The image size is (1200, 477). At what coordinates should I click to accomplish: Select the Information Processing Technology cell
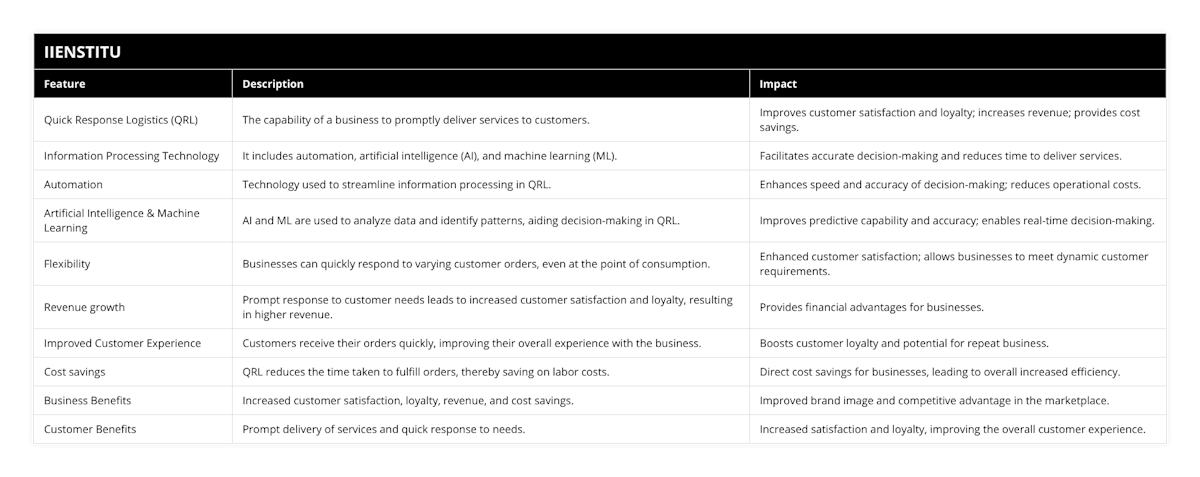point(131,156)
